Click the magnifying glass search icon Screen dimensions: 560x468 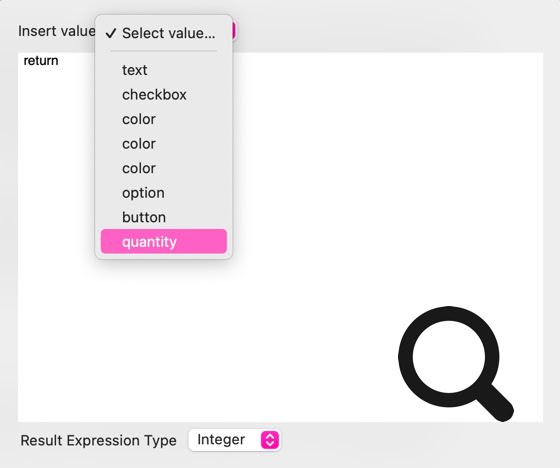click(x=455, y=364)
